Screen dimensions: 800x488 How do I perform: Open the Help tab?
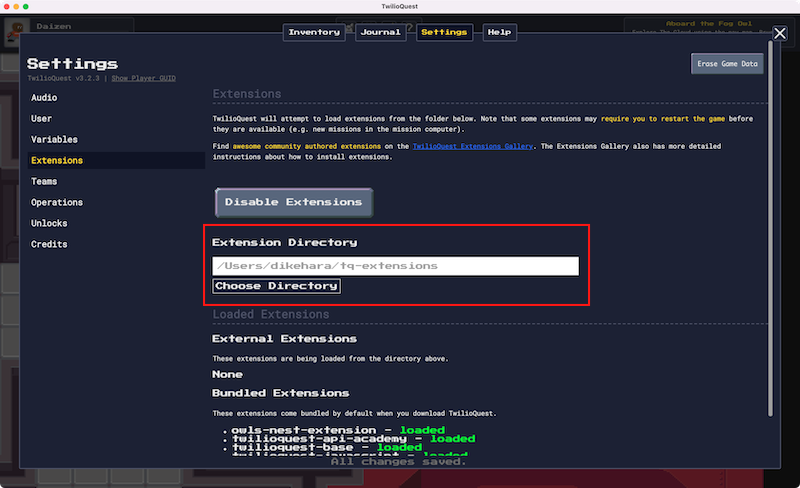499,32
